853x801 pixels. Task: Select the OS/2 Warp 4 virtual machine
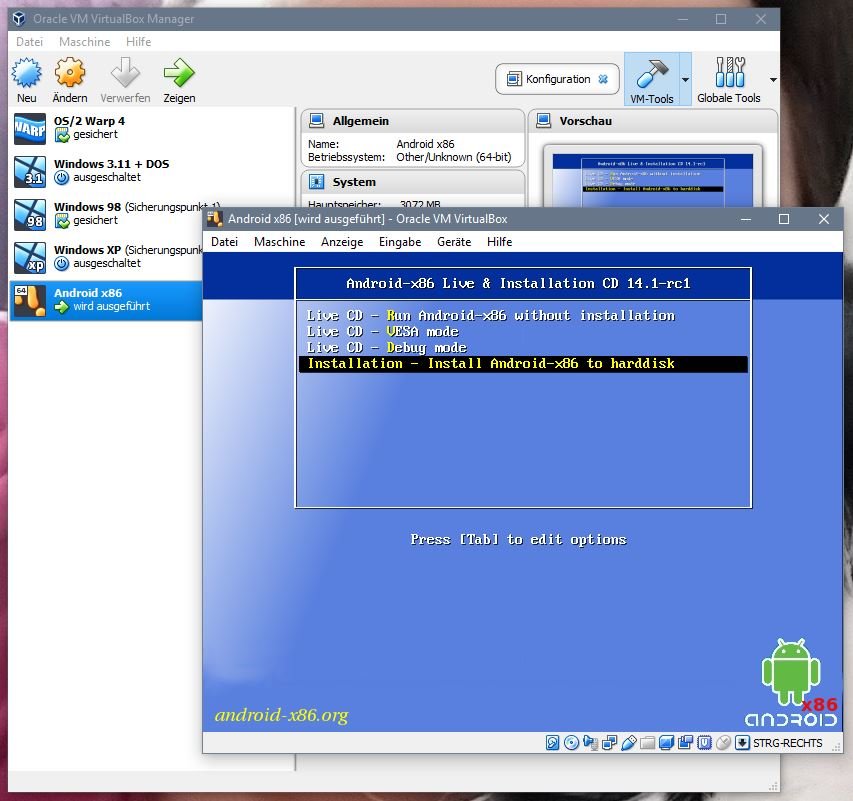152,129
